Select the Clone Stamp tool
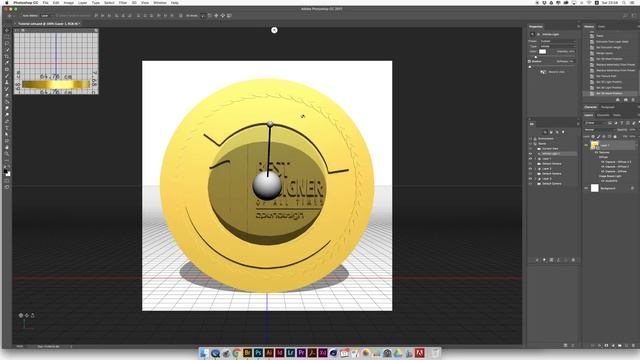The width and height of the screenshot is (640, 360). click(x=7, y=82)
